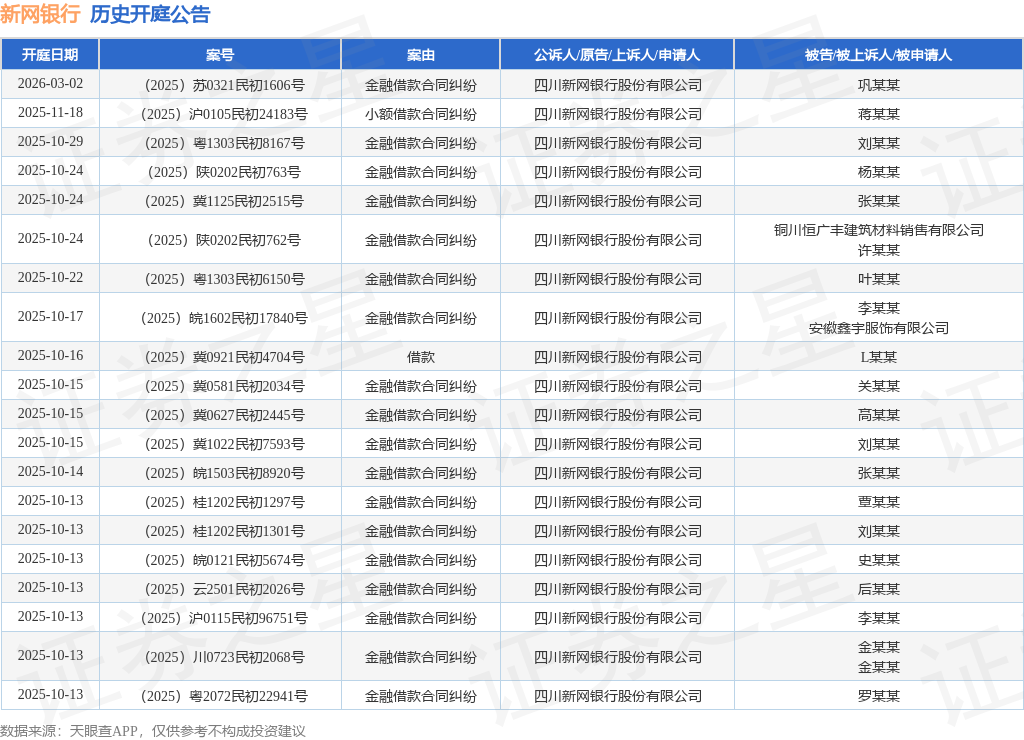Click defendant 叶某某
The image size is (1024, 740).
point(878,280)
